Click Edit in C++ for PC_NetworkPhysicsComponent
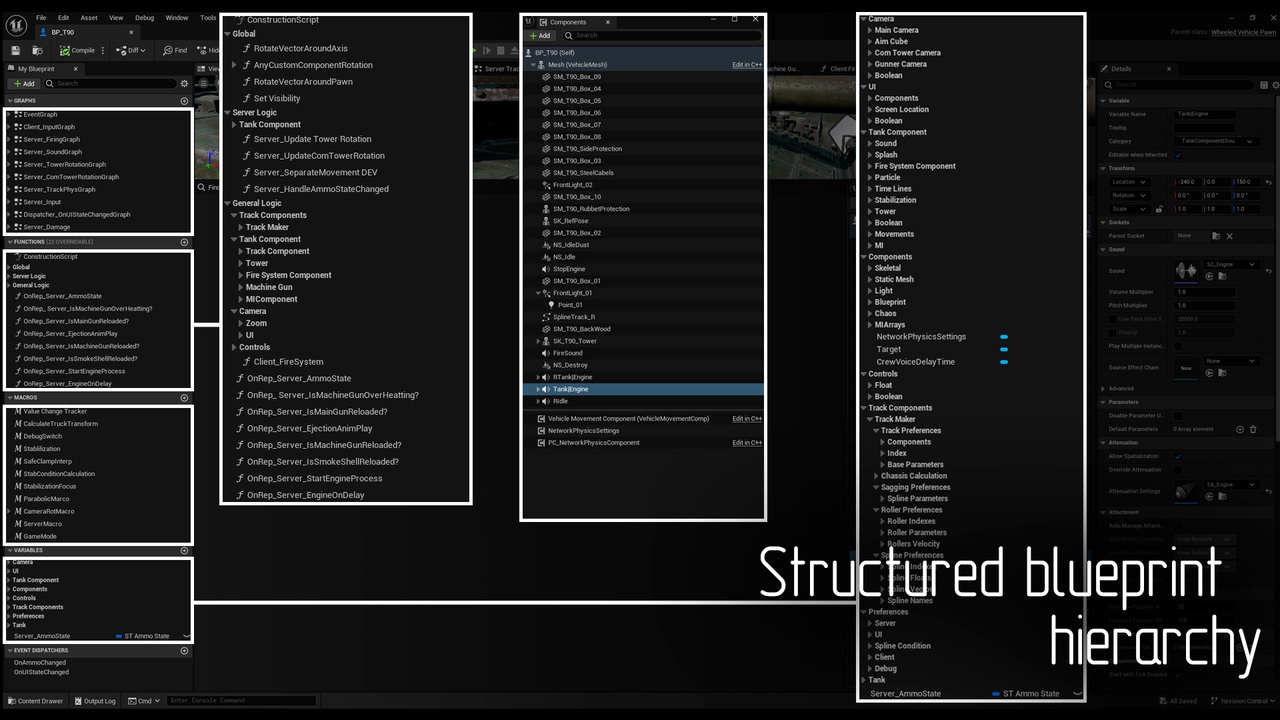1280x720 pixels. tap(747, 443)
